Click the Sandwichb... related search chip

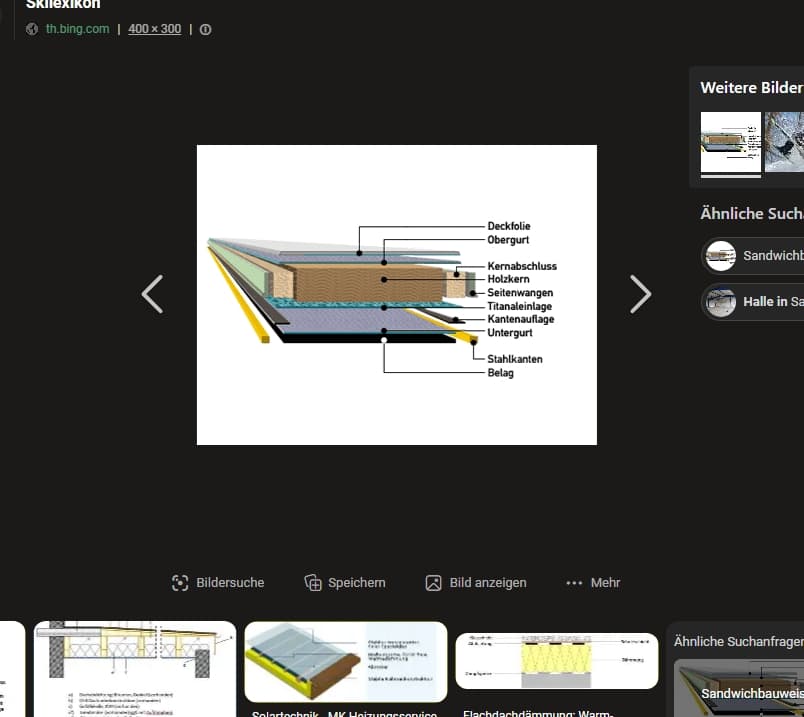point(753,255)
